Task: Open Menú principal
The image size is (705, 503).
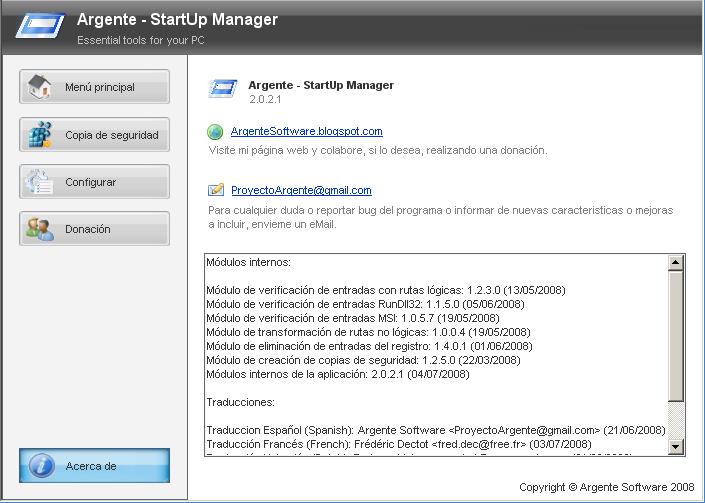Action: 94,86
